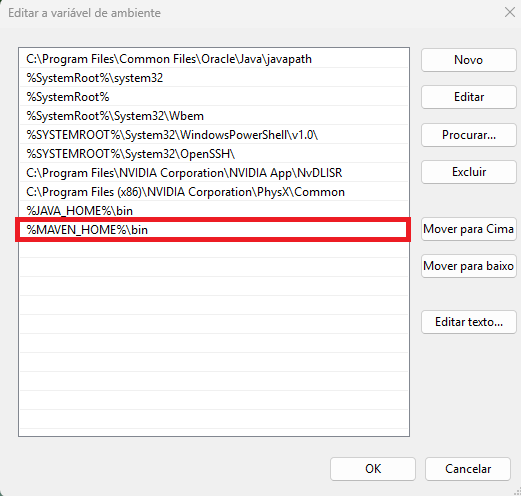This screenshot has width=521, height=496.
Task: Select the plain %SystemRoot% entry
Action: point(213,97)
